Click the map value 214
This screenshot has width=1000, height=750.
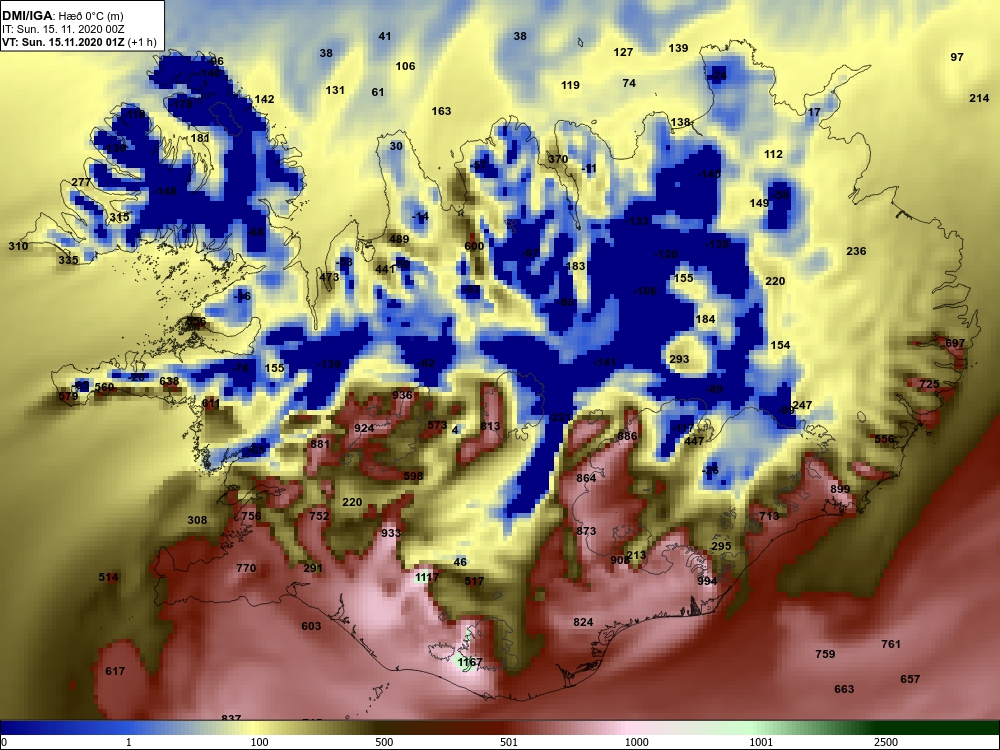tap(979, 98)
